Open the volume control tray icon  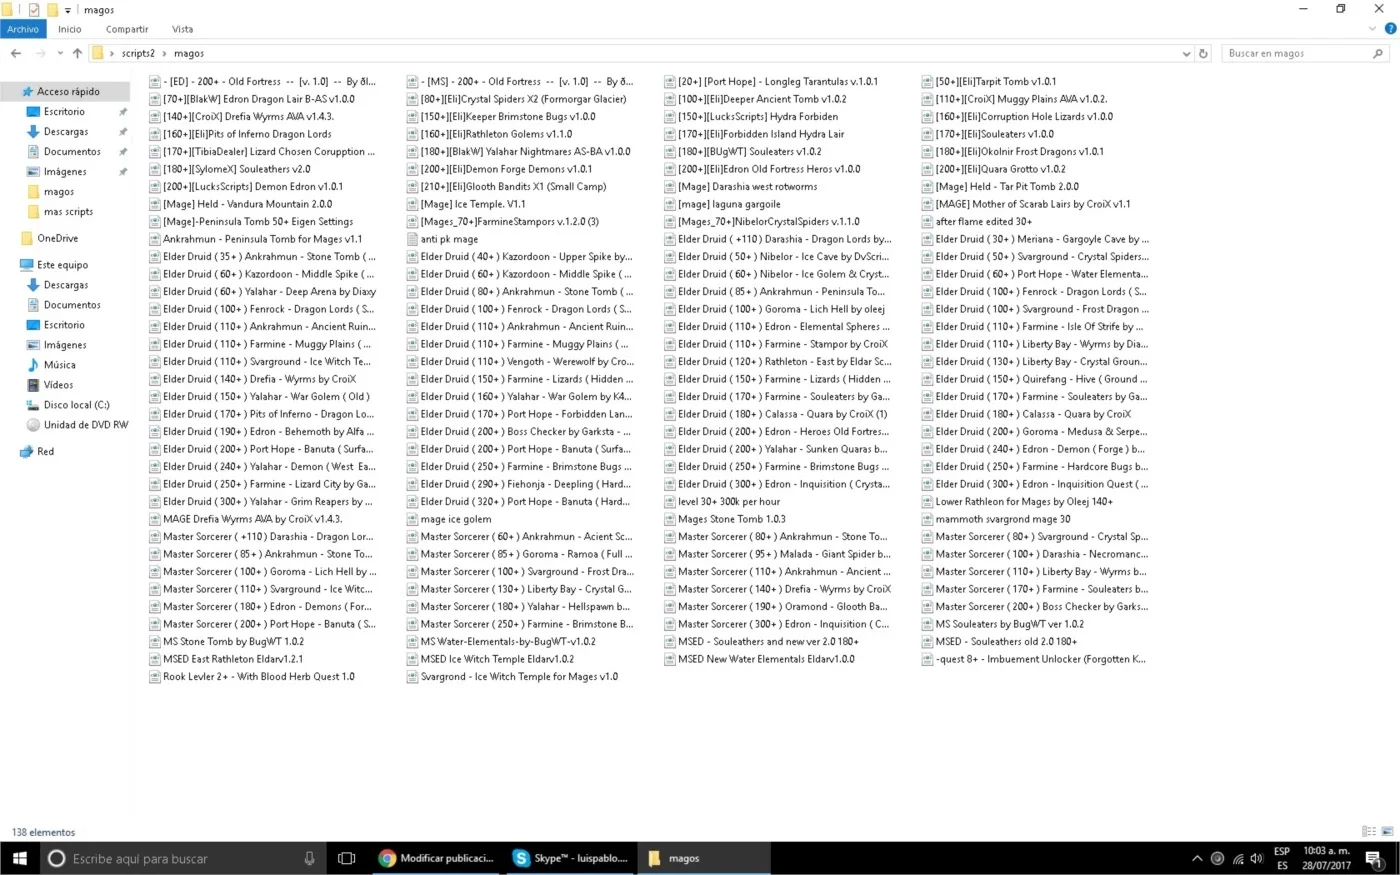pyautogui.click(x=1256, y=858)
